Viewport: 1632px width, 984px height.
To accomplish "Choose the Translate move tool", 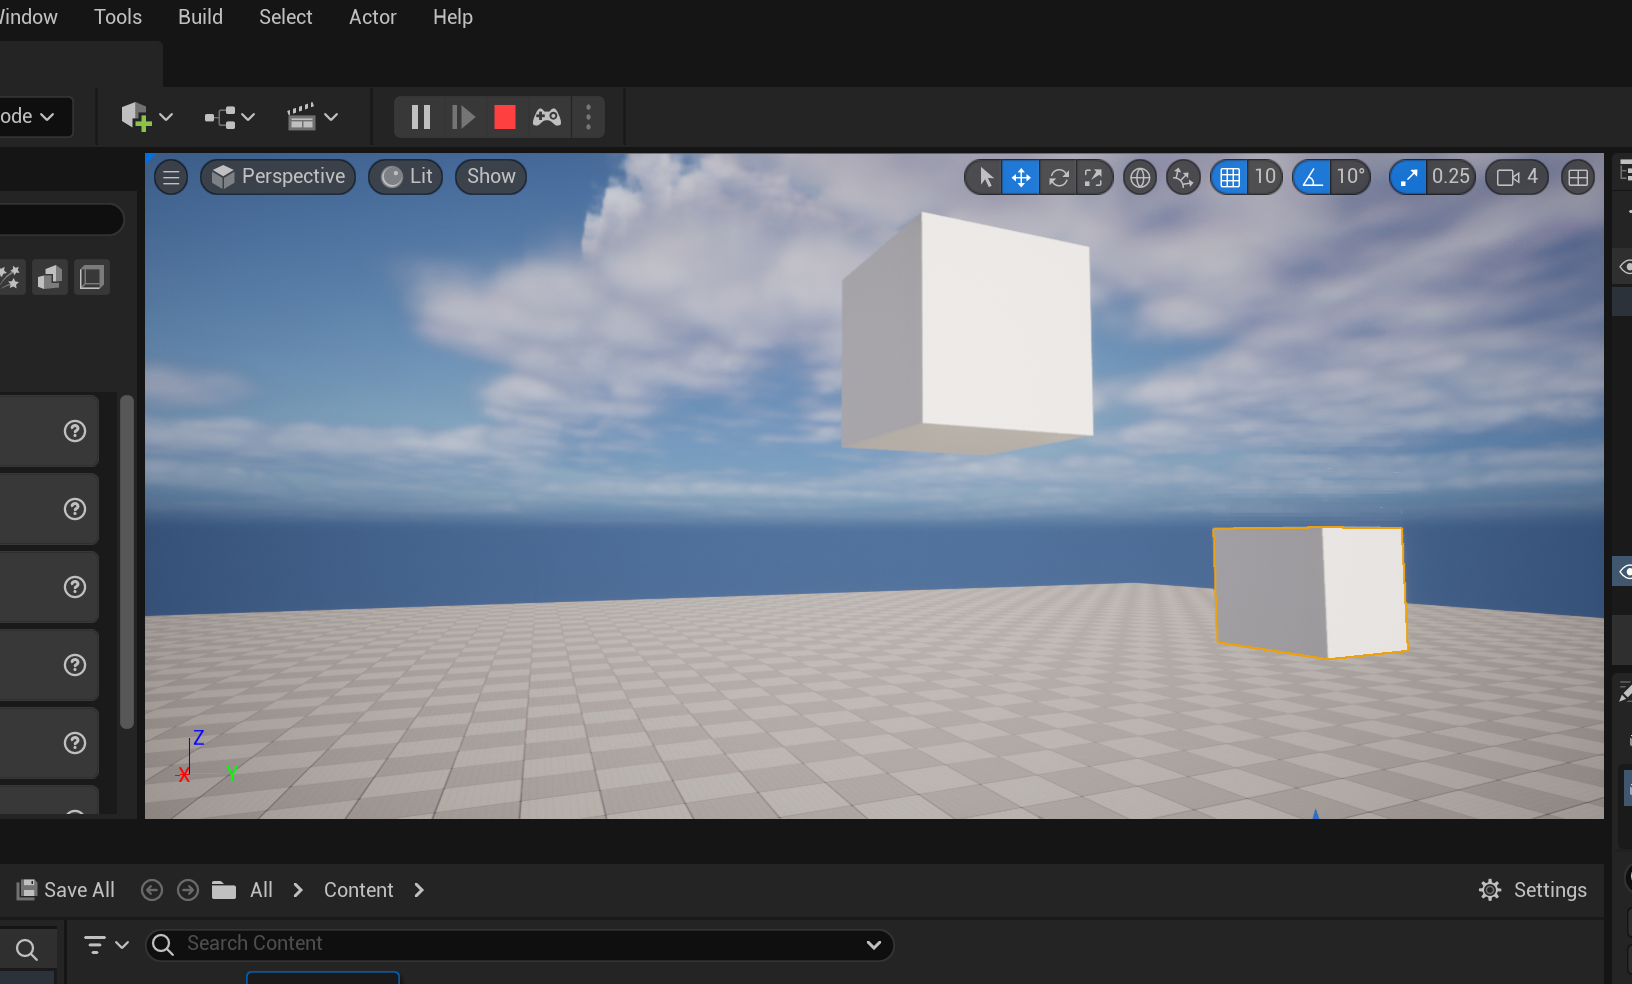I will [x=1021, y=177].
